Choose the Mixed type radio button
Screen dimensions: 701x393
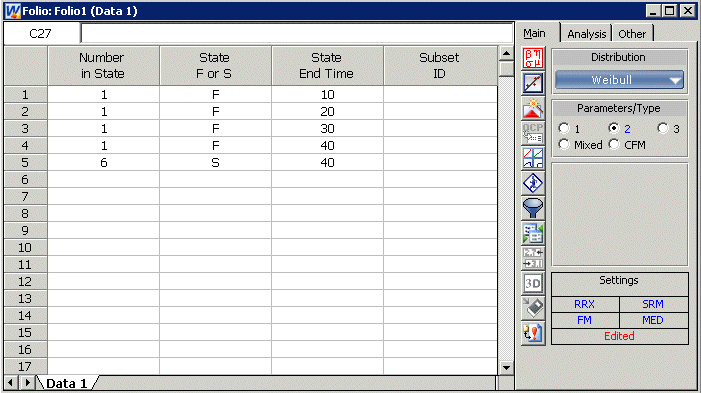564,144
